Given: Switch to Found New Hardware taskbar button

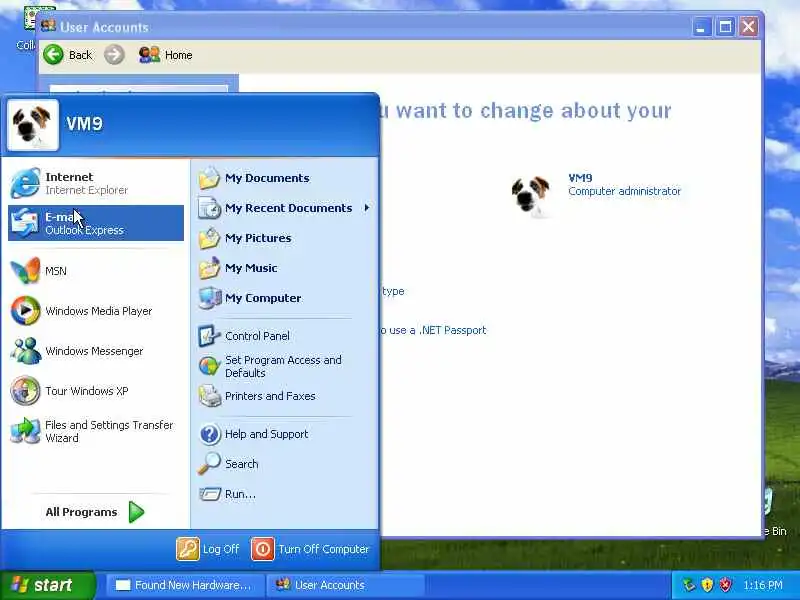Looking at the screenshot, I should pyautogui.click(x=186, y=585).
